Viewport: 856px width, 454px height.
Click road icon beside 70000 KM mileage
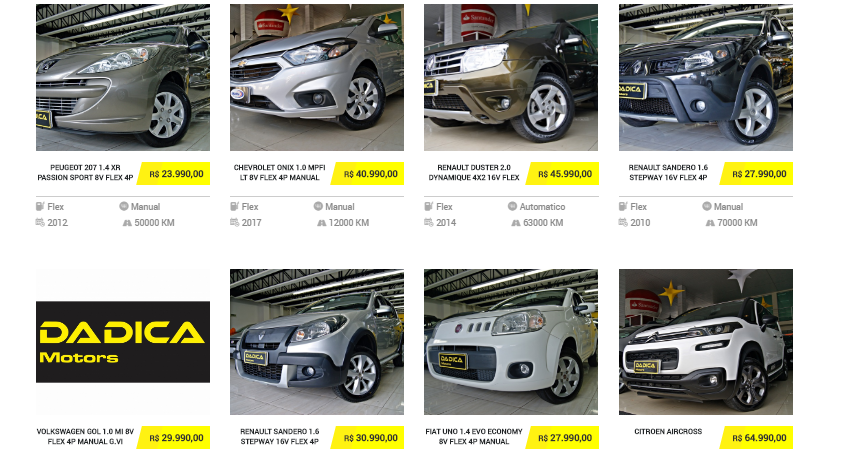(x=710, y=223)
